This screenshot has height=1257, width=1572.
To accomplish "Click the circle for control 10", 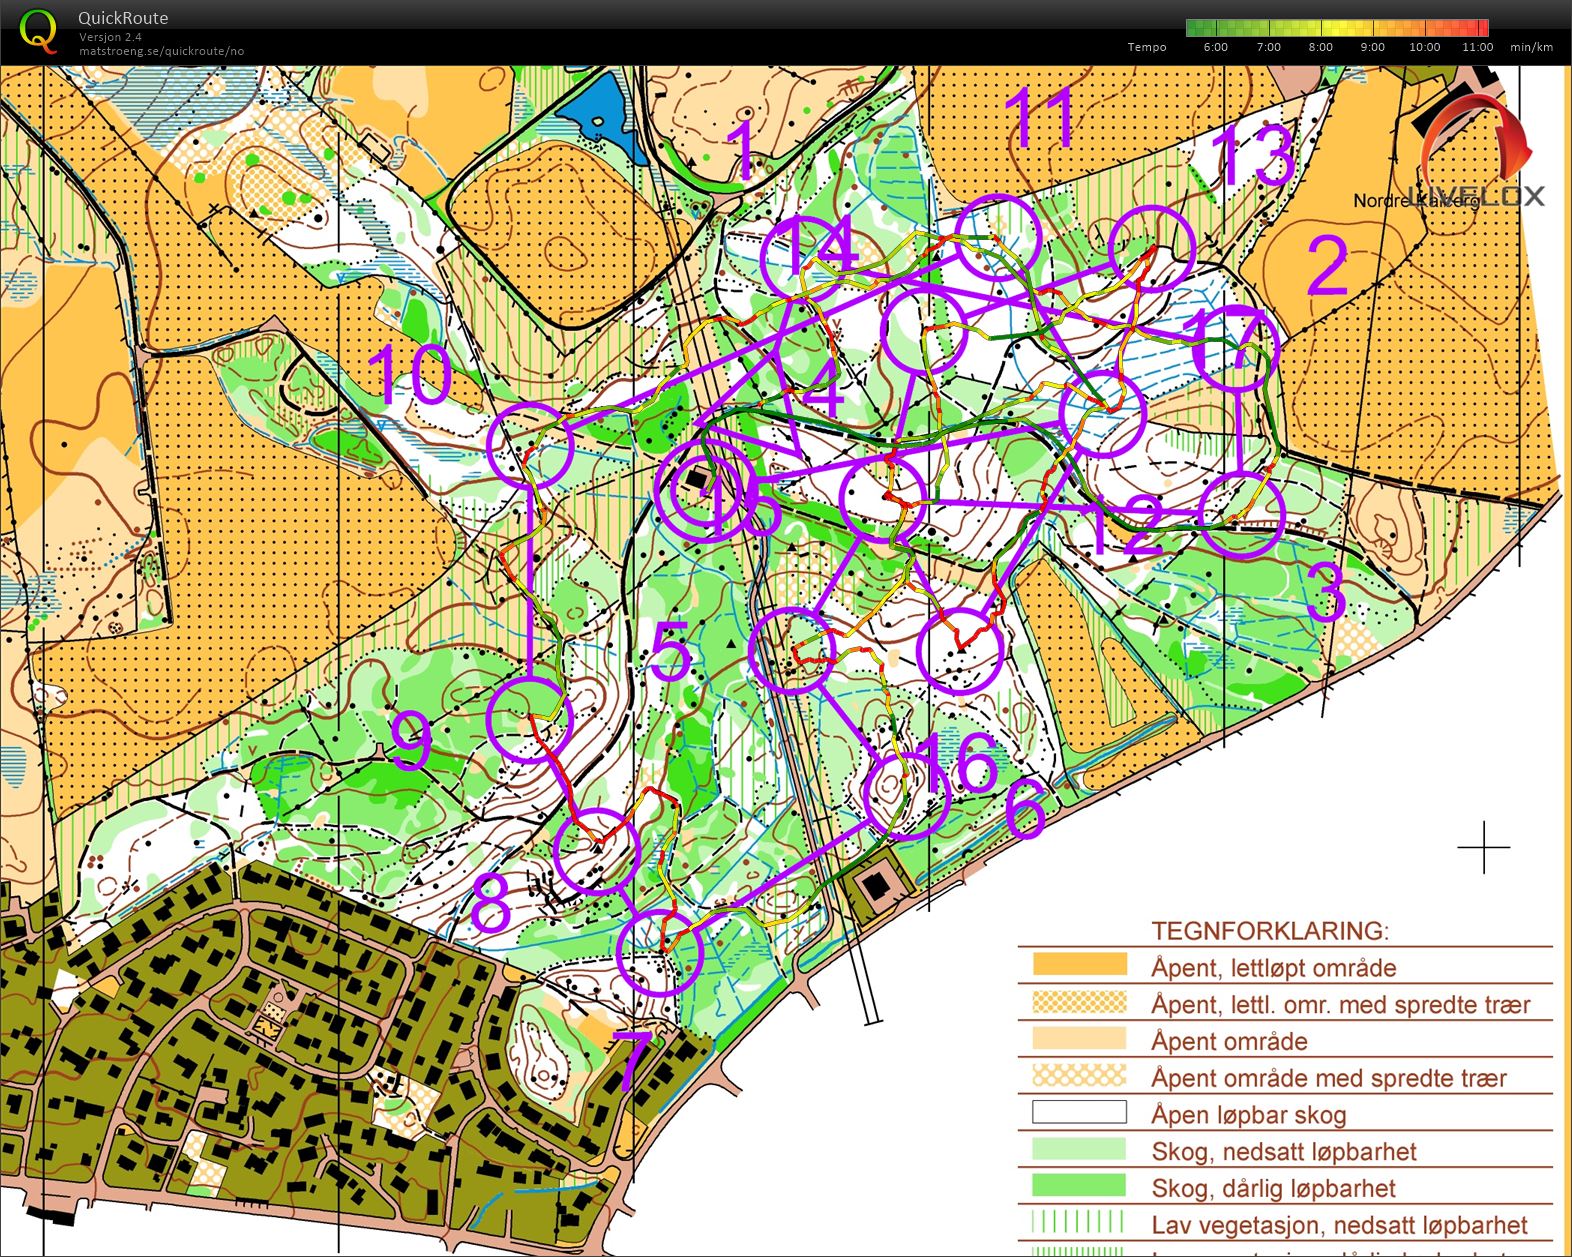I will [531, 445].
